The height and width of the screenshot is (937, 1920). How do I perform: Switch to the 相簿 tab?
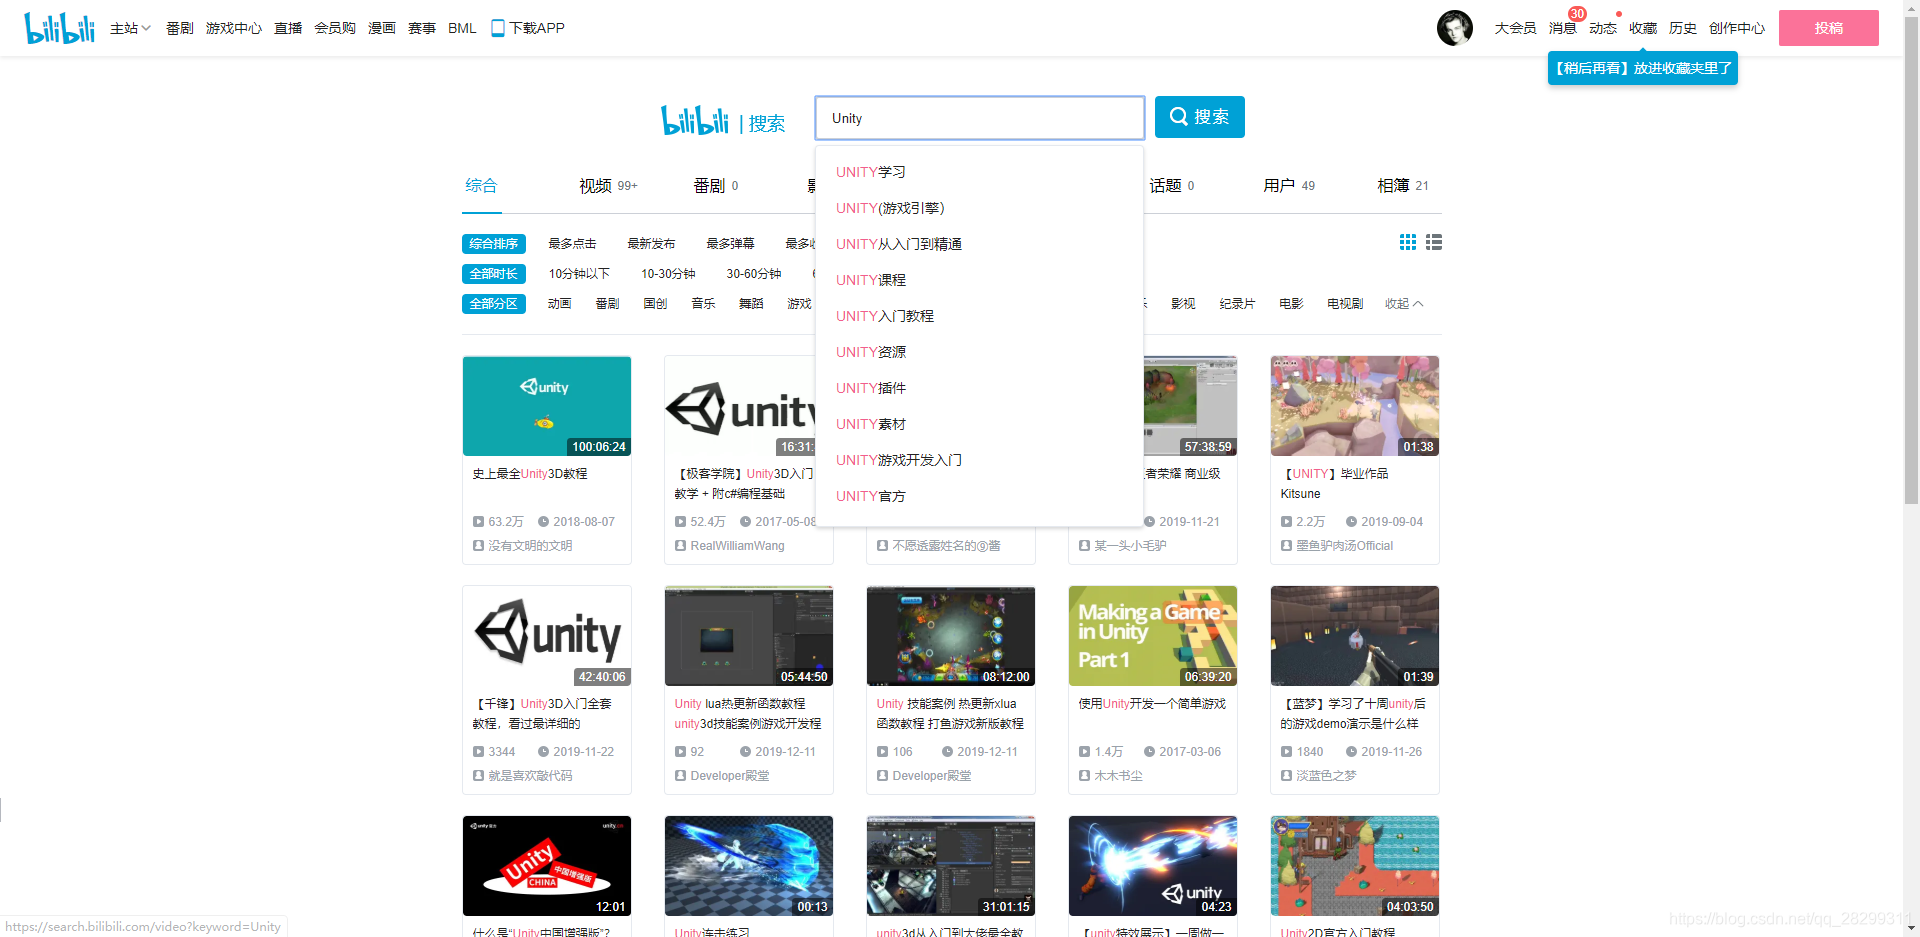tap(1403, 186)
